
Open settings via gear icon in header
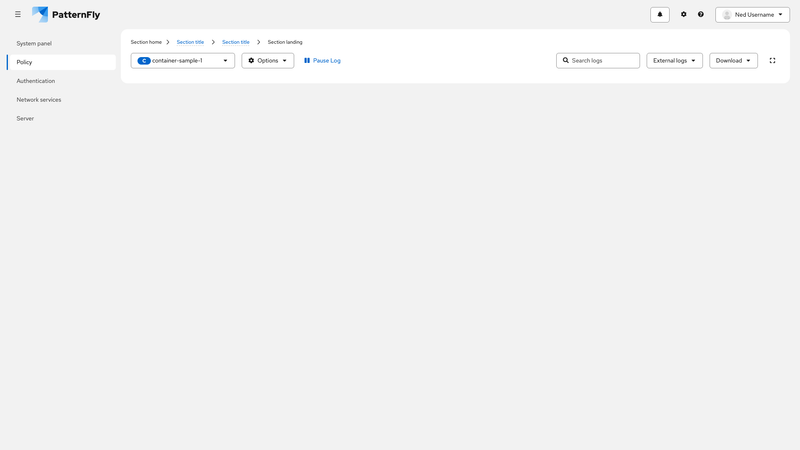tap(684, 15)
